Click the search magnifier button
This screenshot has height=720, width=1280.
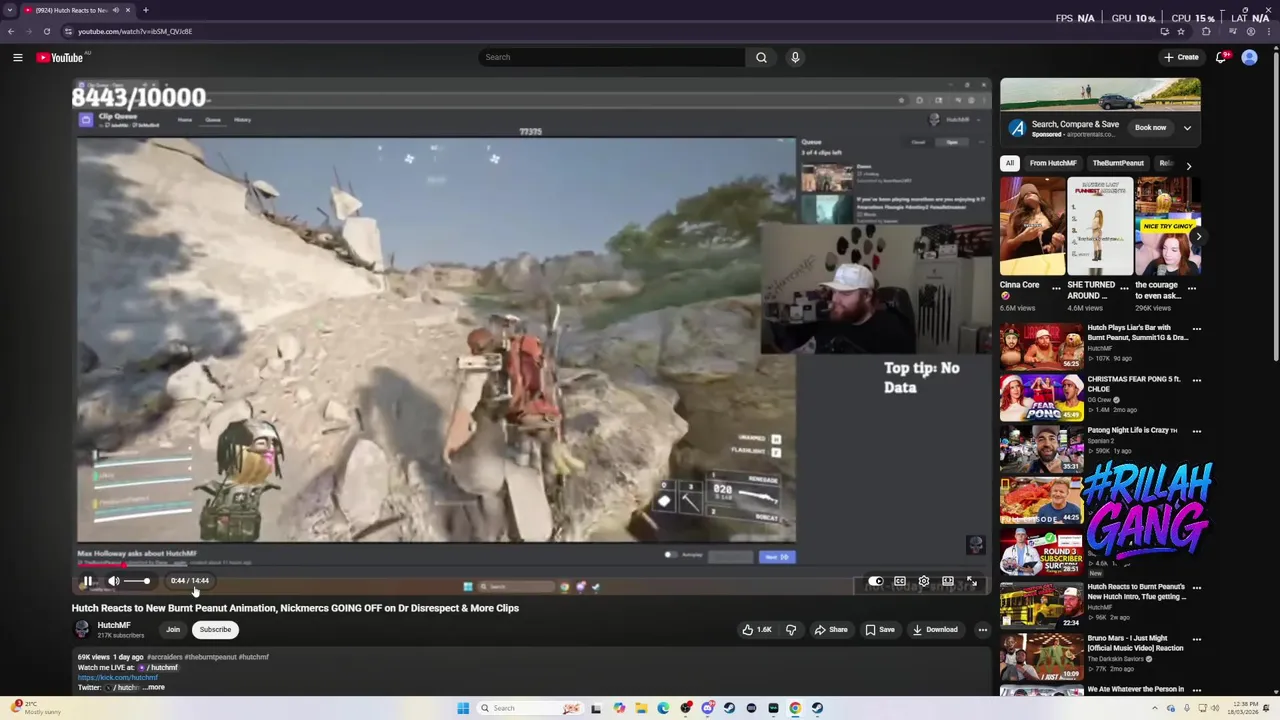(x=761, y=57)
